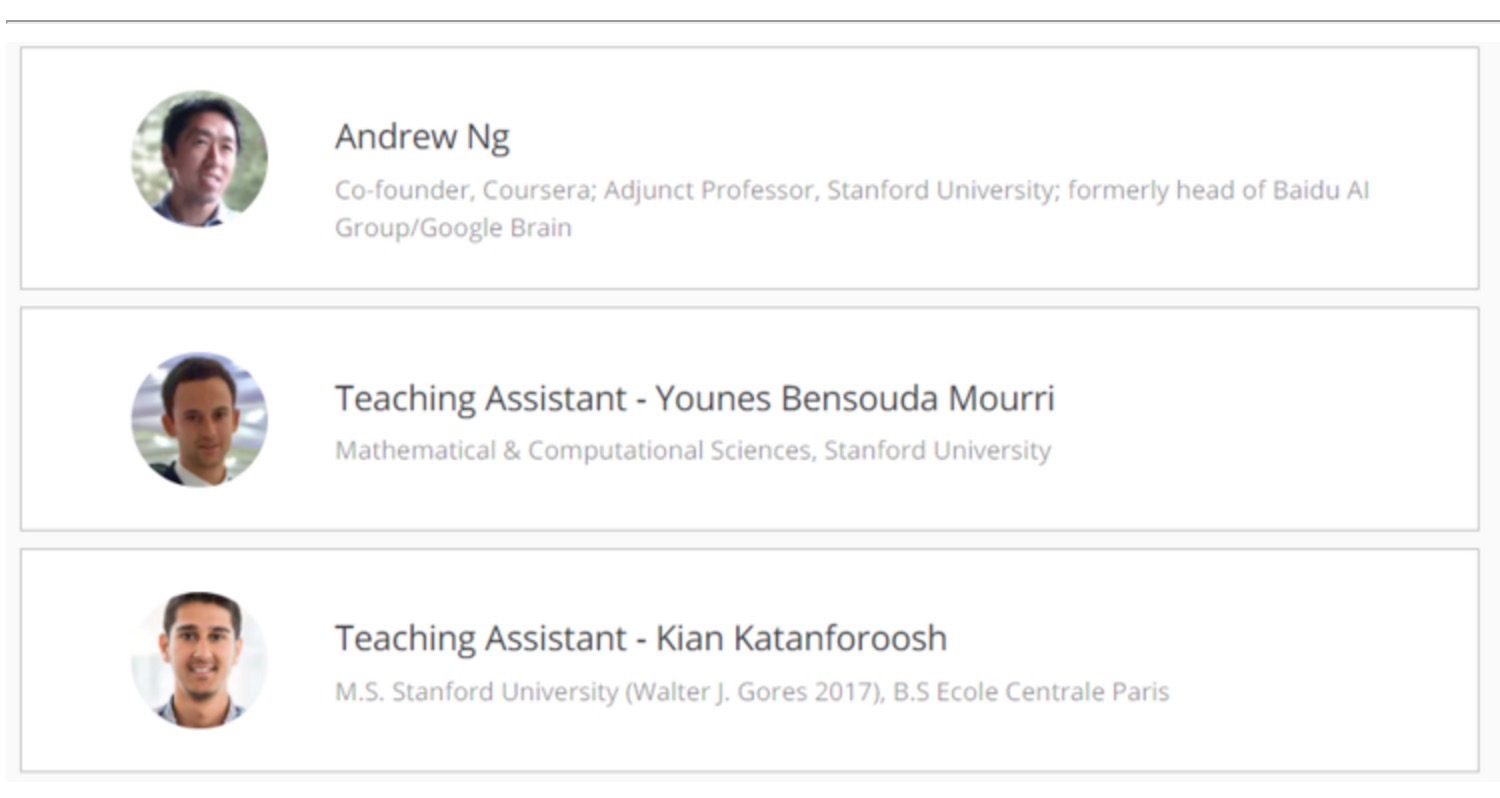This screenshot has height=798, width=1500.
Task: Click Andrew Ng's profile photo
Action: (199, 159)
